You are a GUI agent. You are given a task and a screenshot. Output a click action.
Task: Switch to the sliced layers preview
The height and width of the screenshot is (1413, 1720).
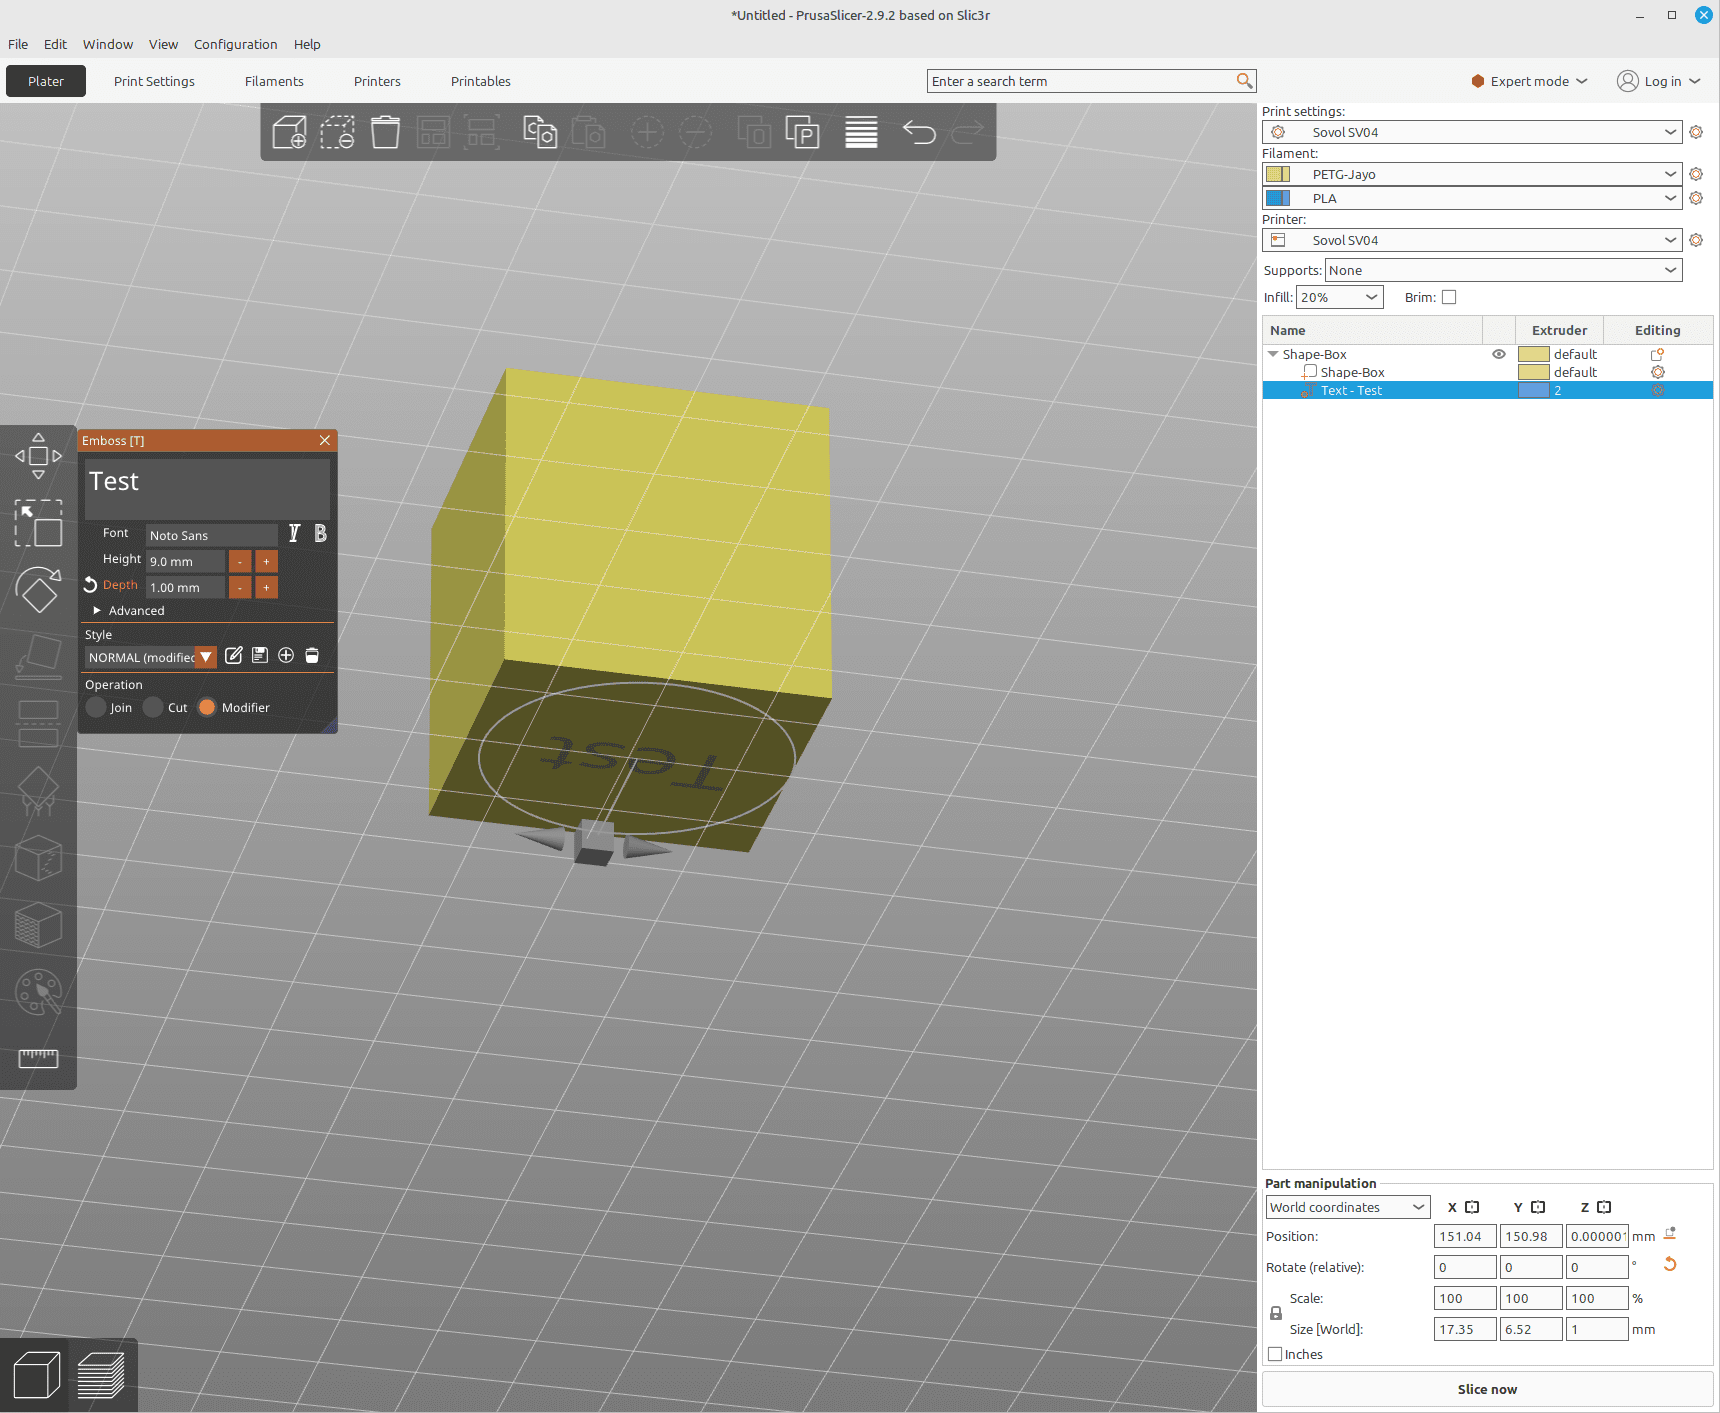tap(101, 1375)
